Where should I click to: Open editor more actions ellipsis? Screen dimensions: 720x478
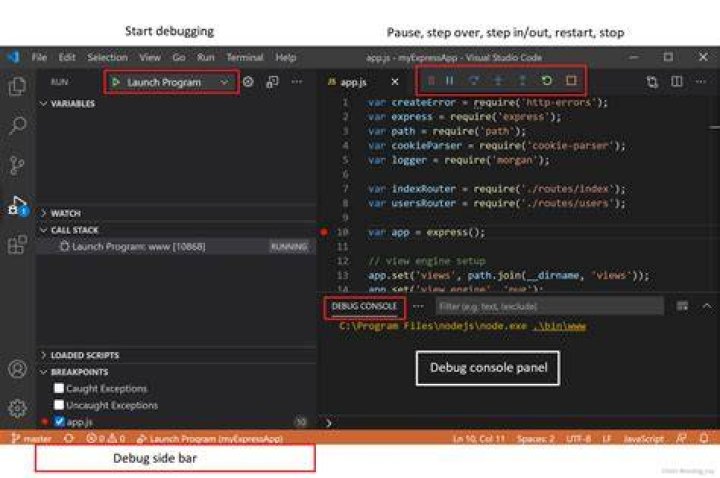click(700, 82)
